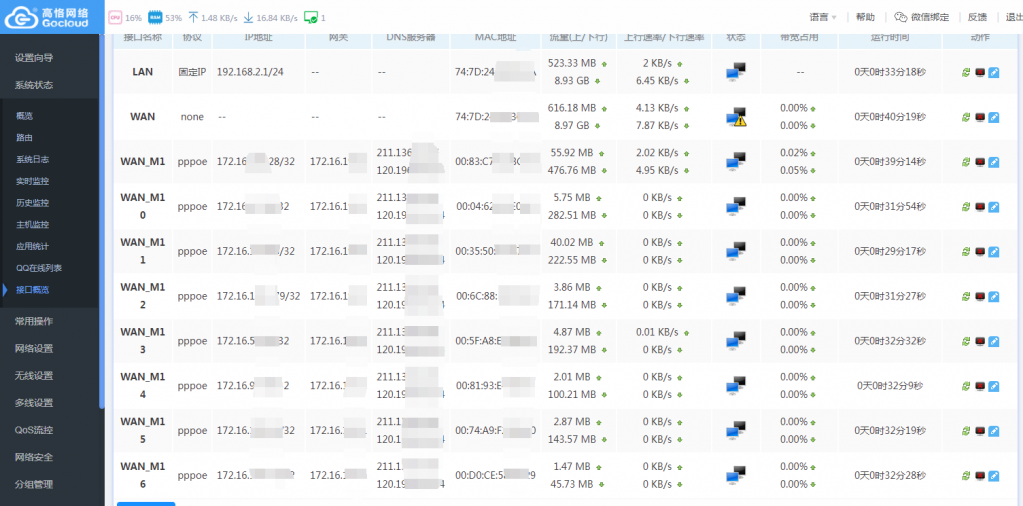
Task: Open the 反馈 feedback link
Action: 977,18
